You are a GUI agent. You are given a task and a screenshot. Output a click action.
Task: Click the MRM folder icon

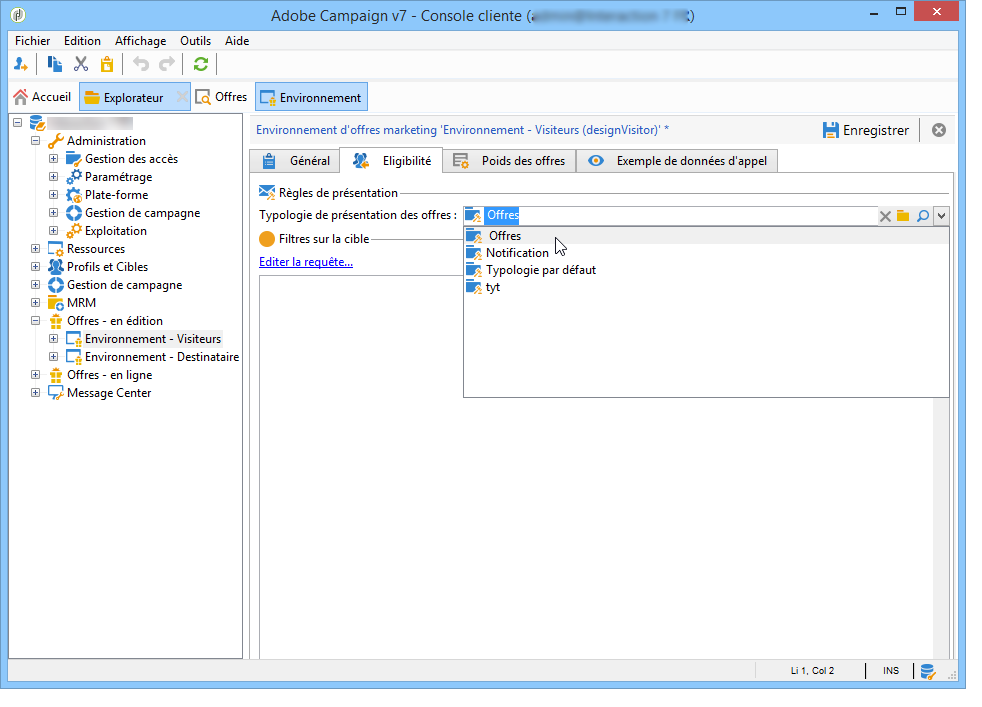(x=56, y=303)
